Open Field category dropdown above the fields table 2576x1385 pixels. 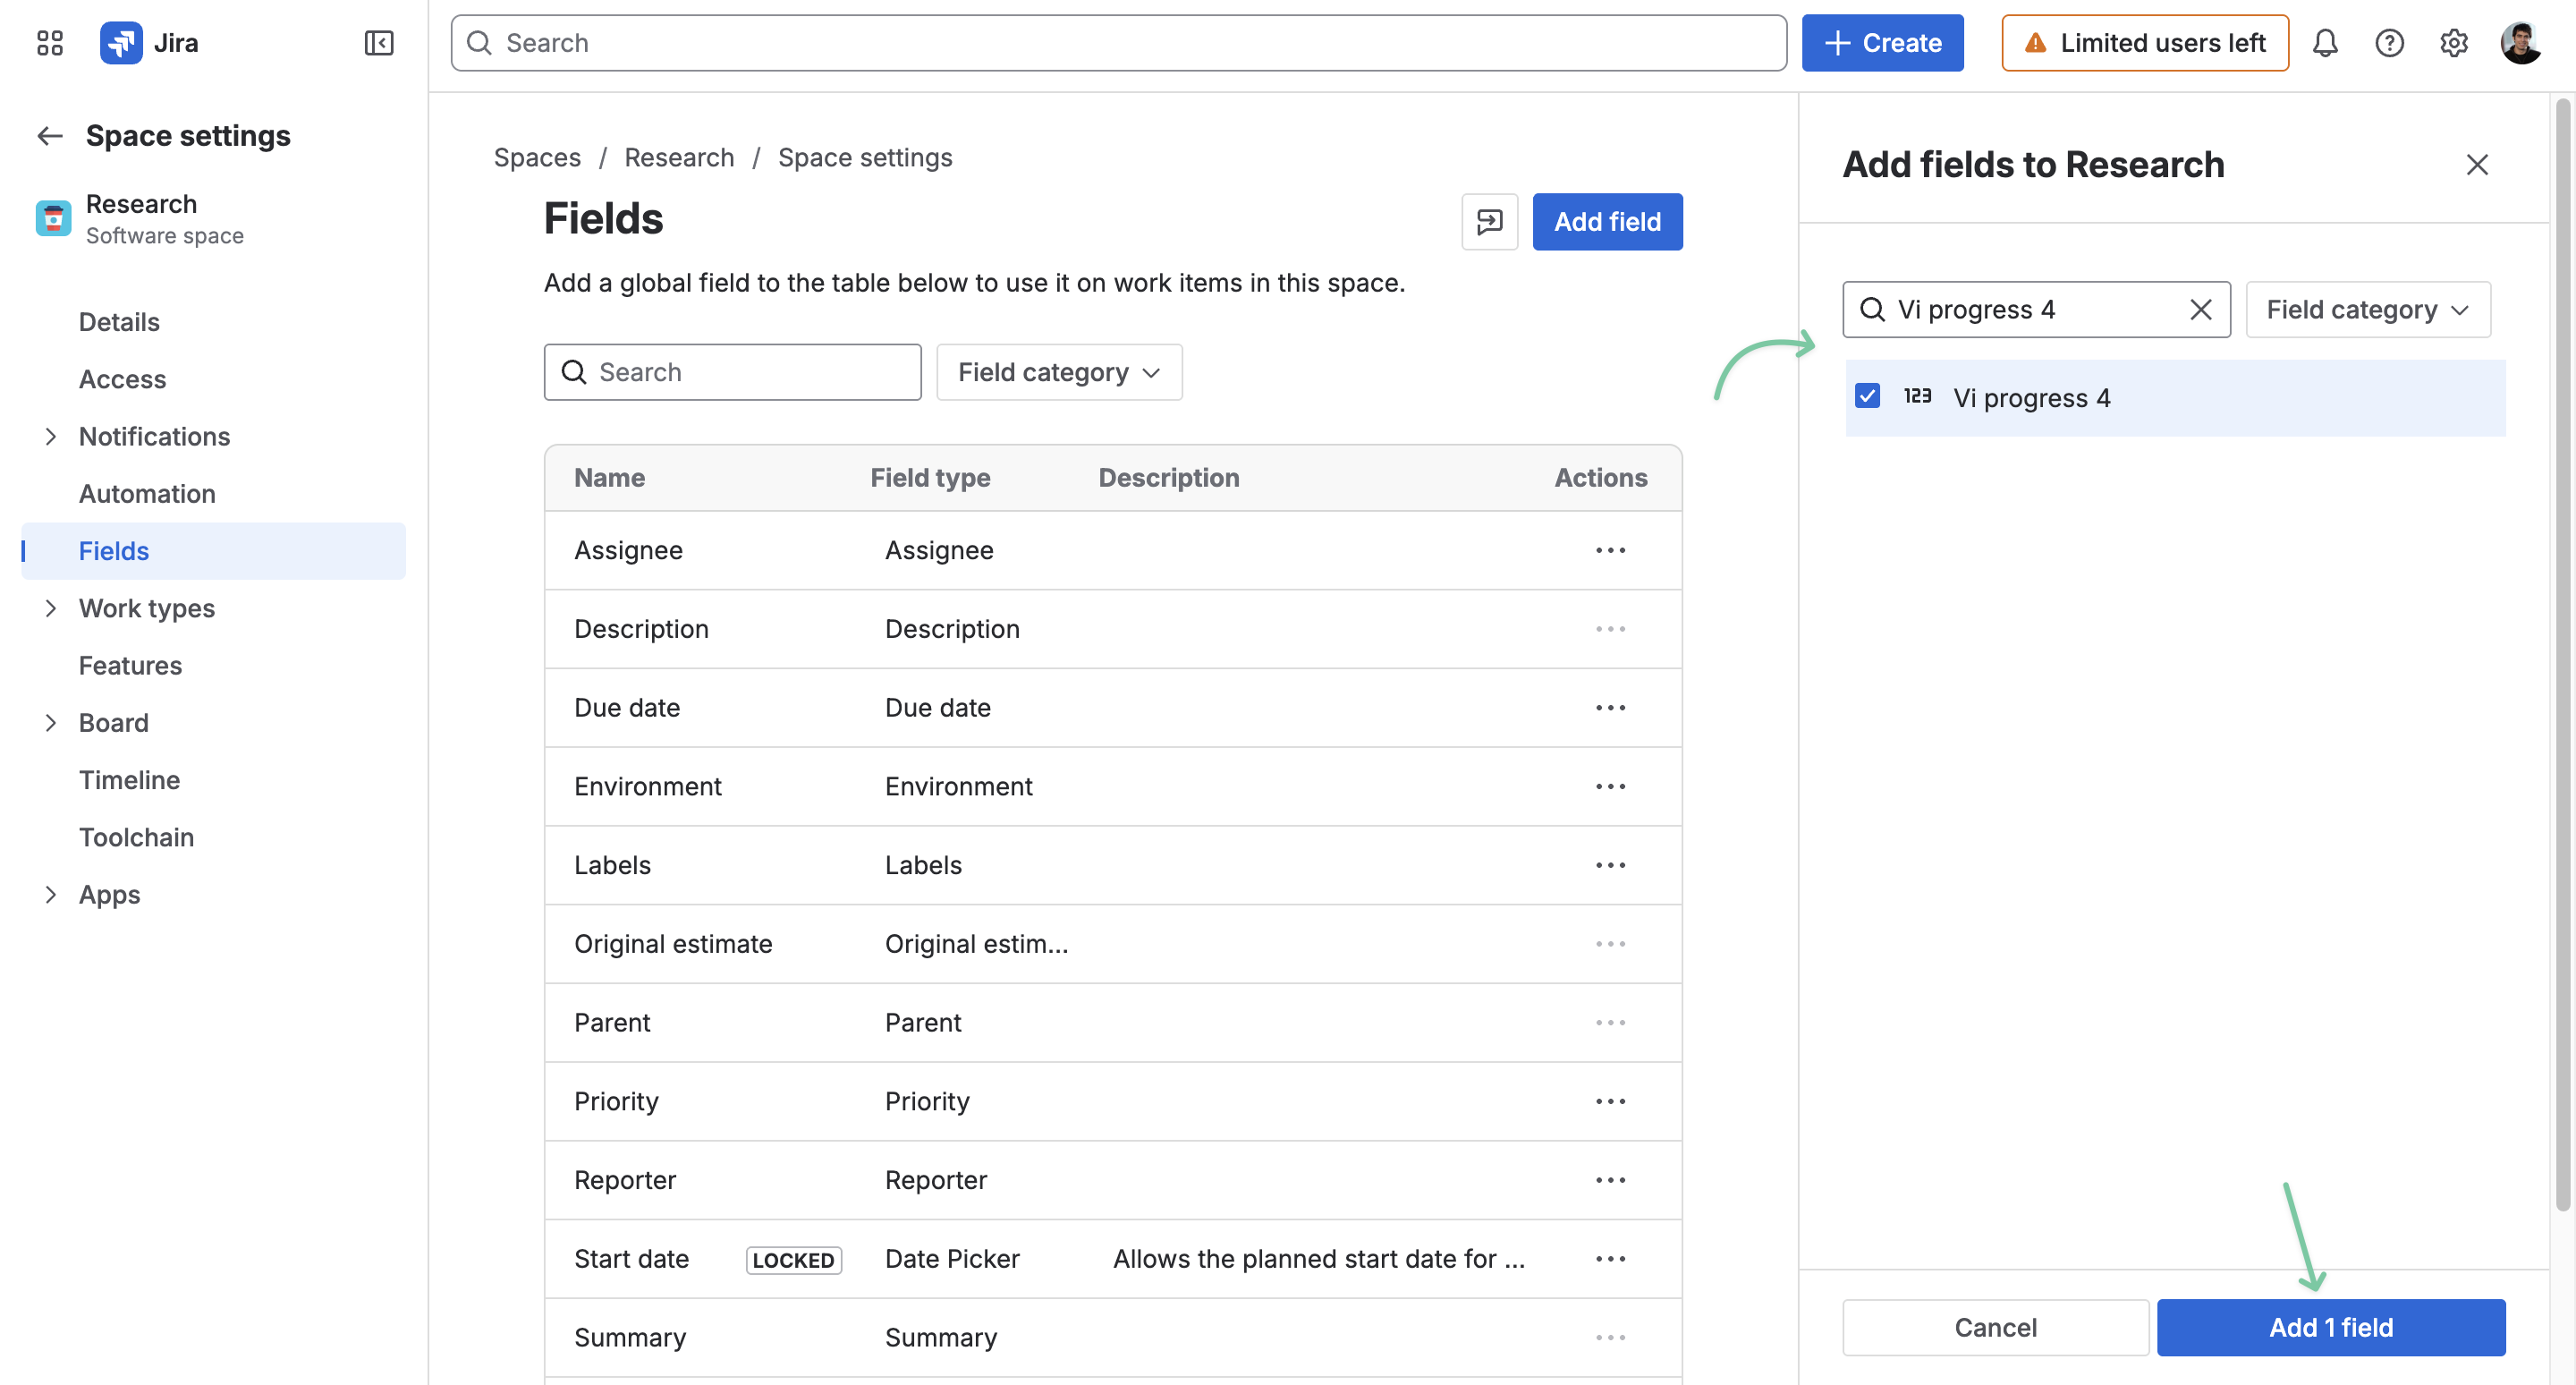tap(1059, 372)
